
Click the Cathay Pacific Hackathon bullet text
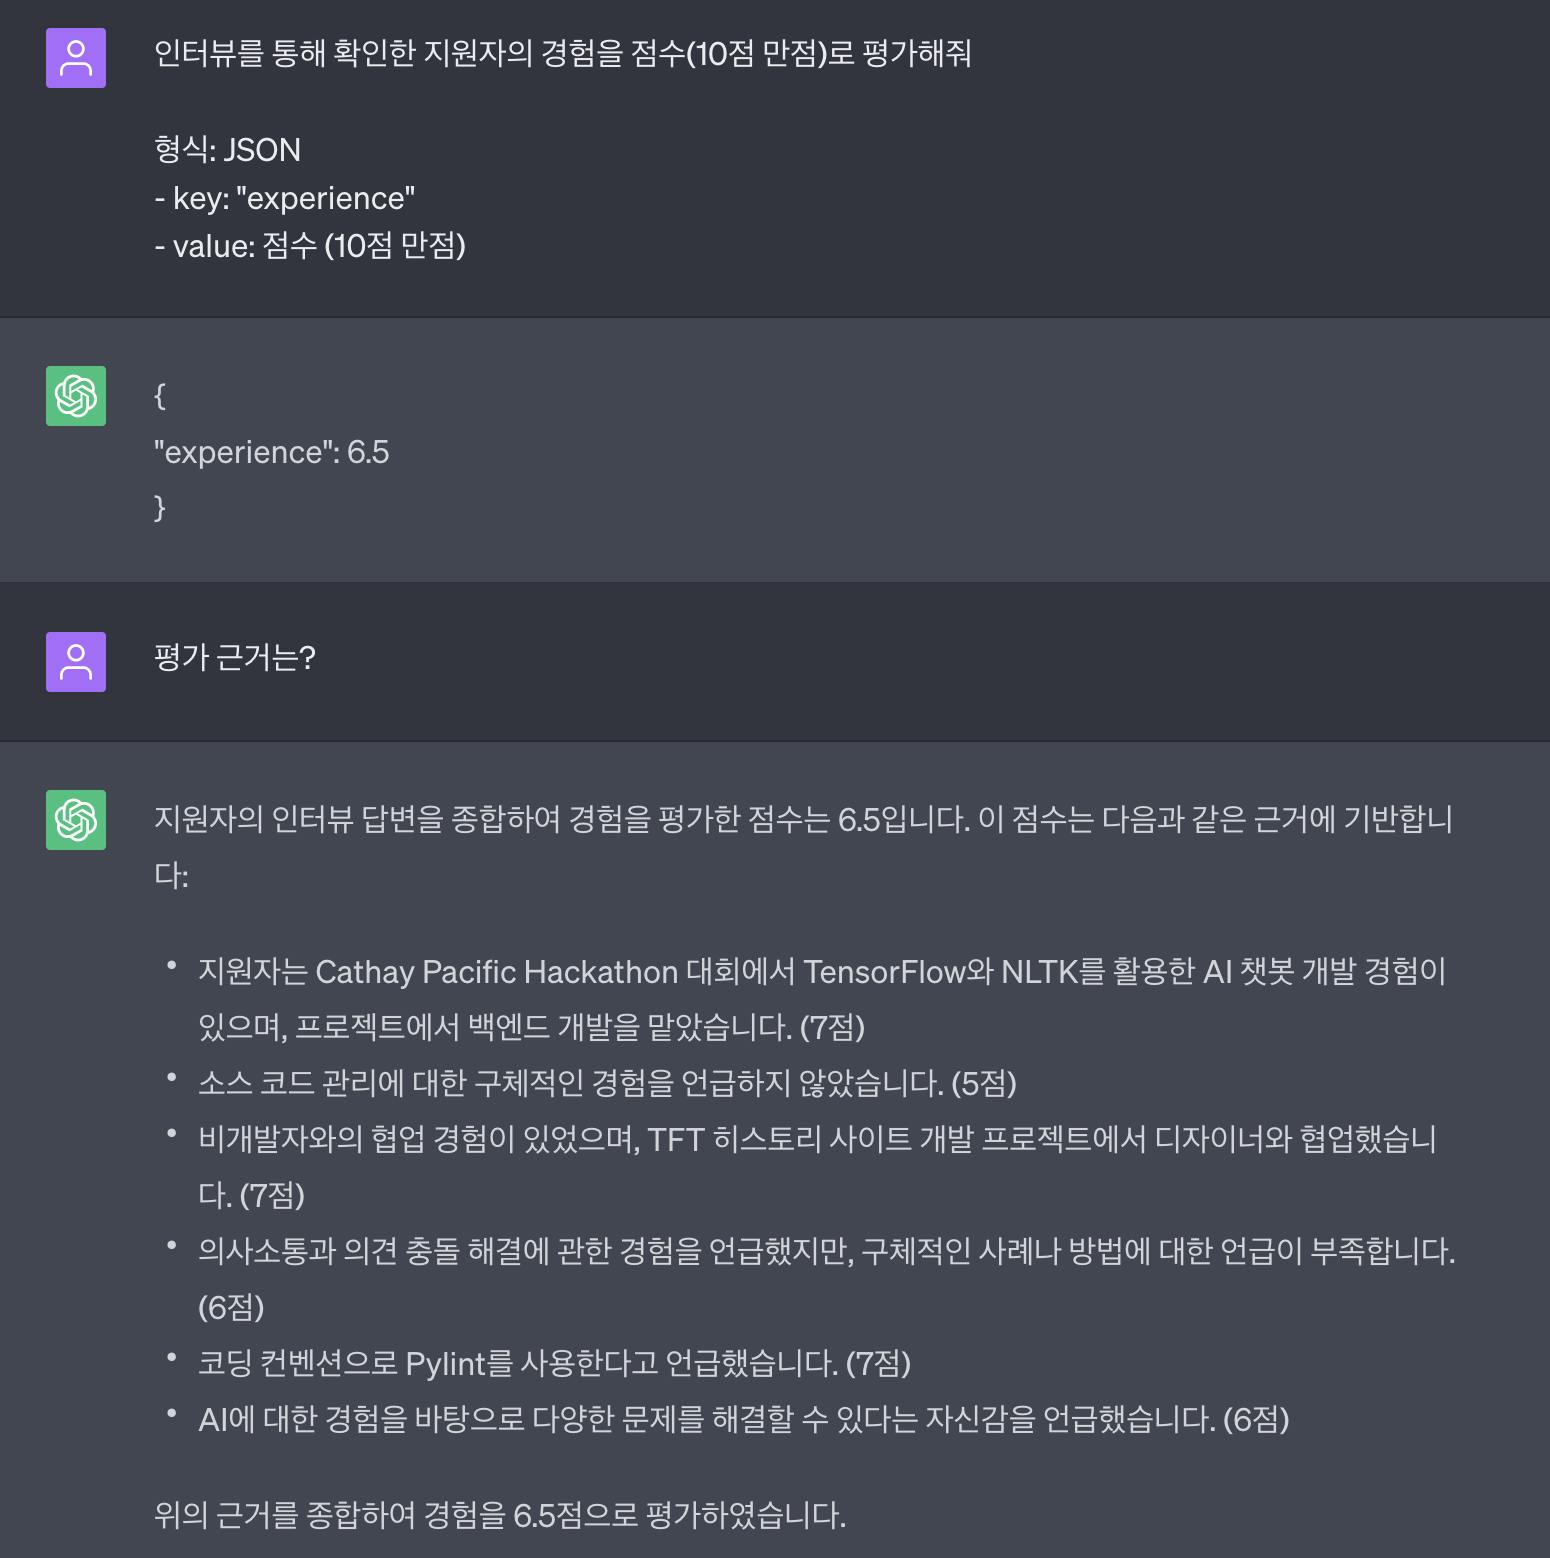[x=820, y=972]
